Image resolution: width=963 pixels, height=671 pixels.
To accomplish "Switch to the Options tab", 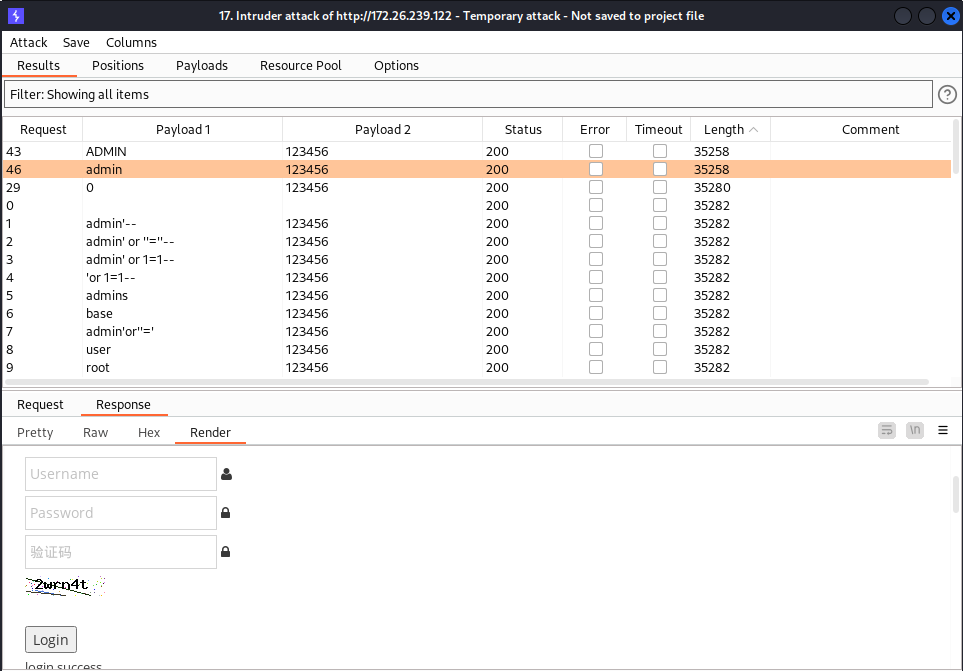I will coord(396,66).
